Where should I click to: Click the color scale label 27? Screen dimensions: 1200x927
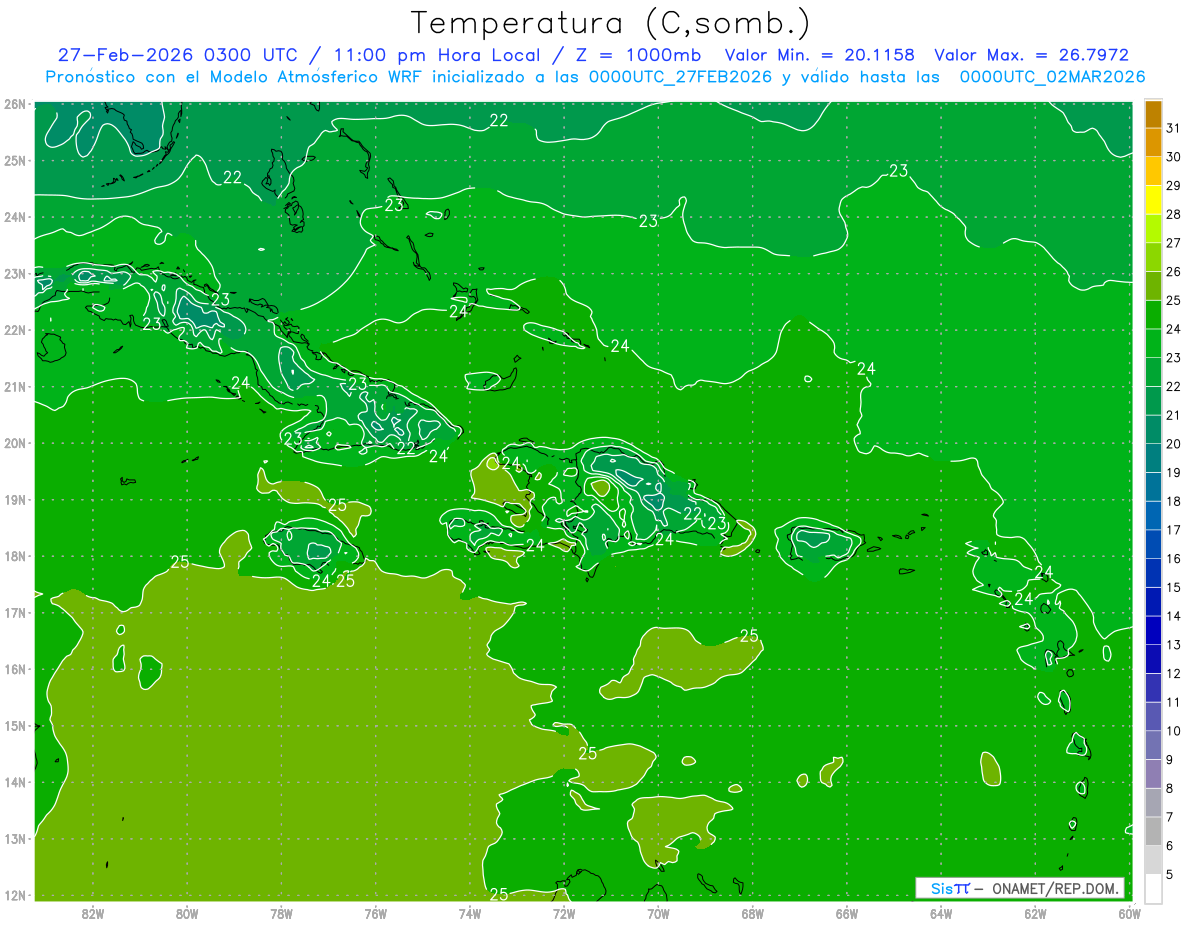click(1173, 243)
